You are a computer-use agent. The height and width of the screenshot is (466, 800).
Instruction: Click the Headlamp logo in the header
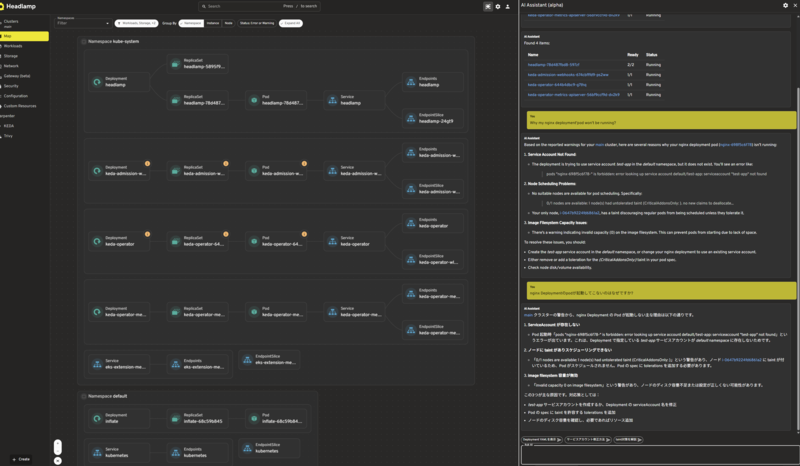[18, 6]
